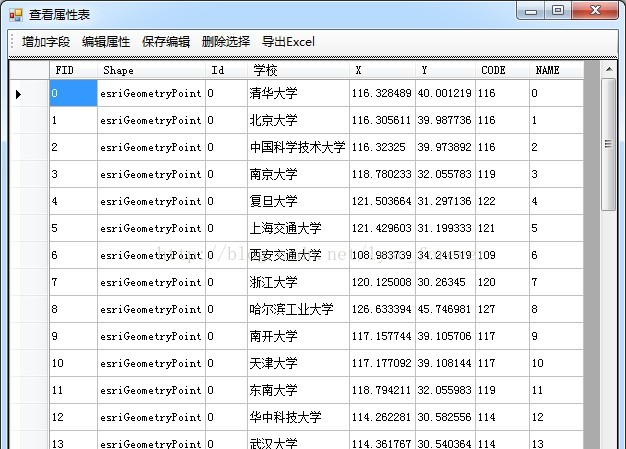Screen dimensions: 626x449
Task: Select row header of 上海交通大学 row
Action: click(x=30, y=228)
